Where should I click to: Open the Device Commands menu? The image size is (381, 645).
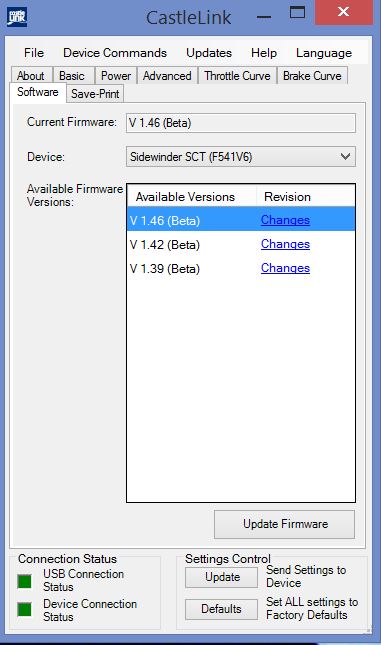[x=115, y=53]
